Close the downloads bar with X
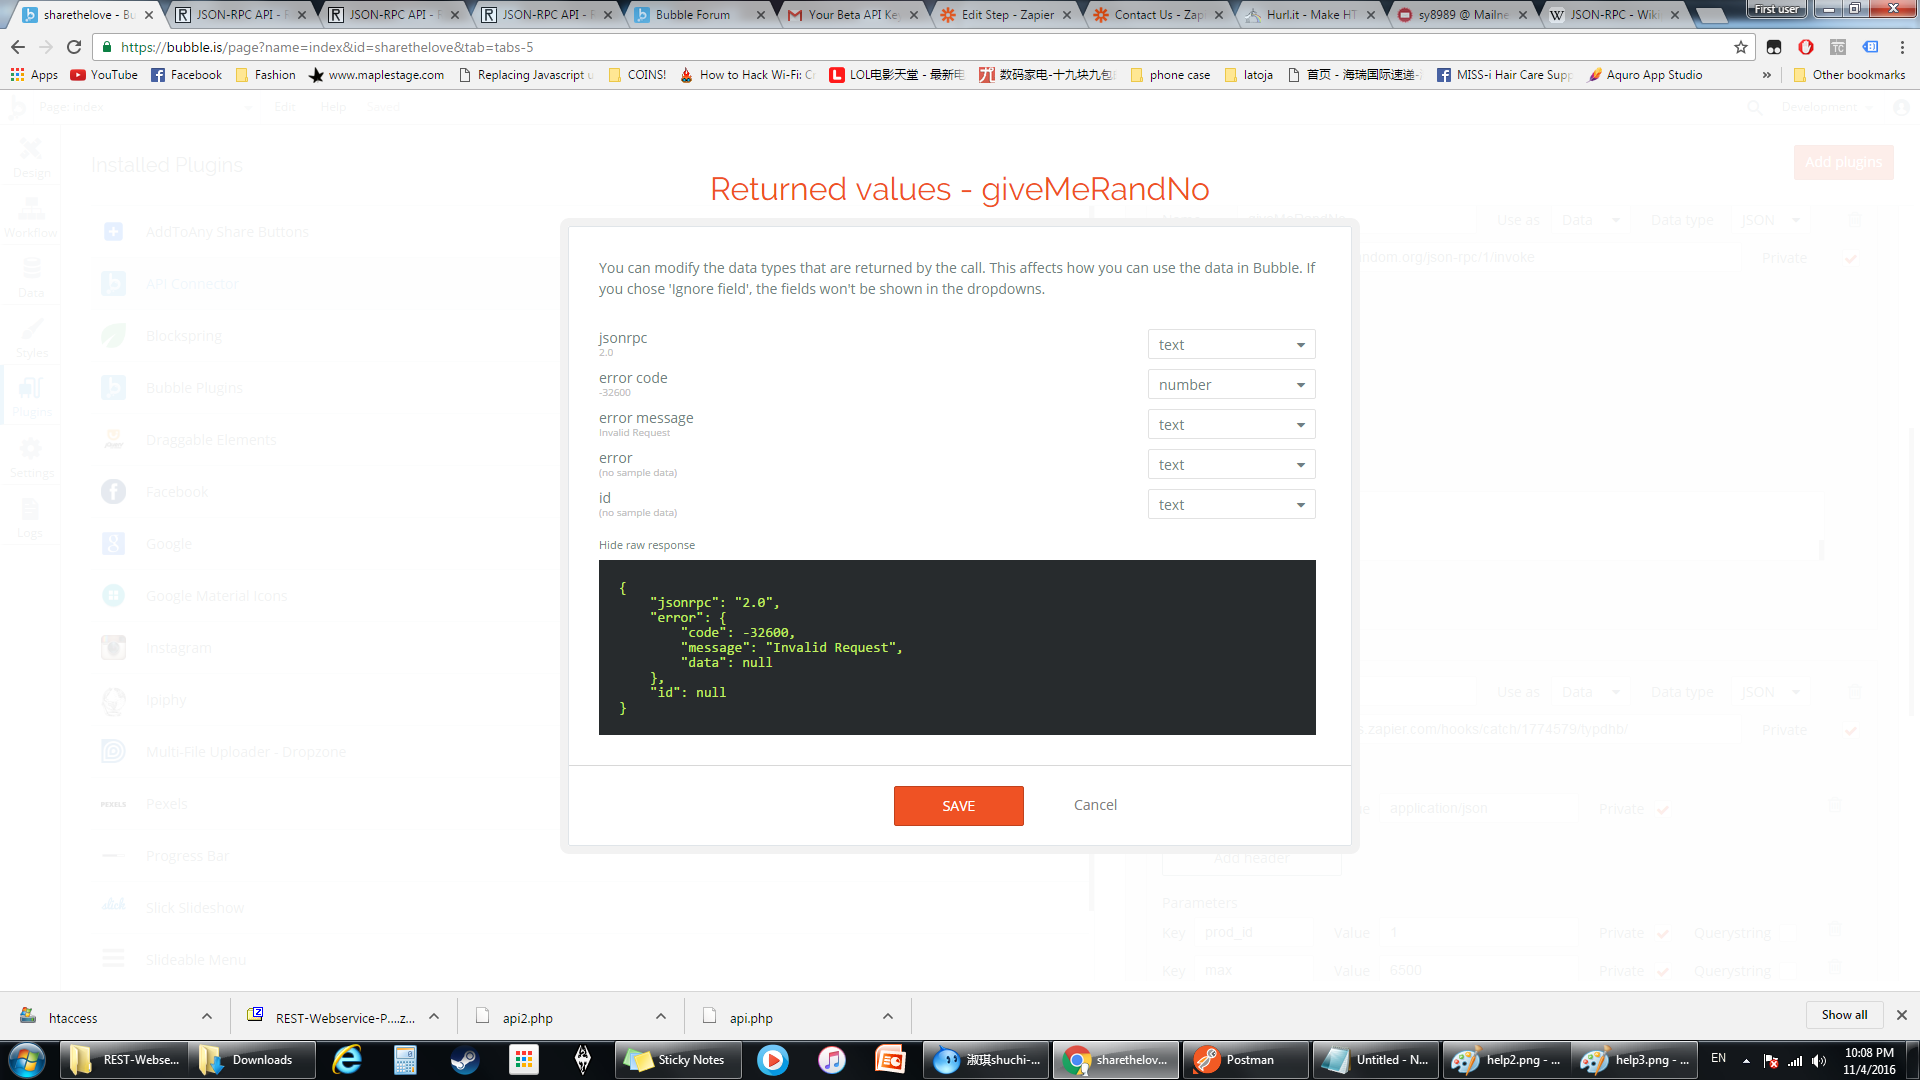The height and width of the screenshot is (1080, 1920). [1902, 1015]
